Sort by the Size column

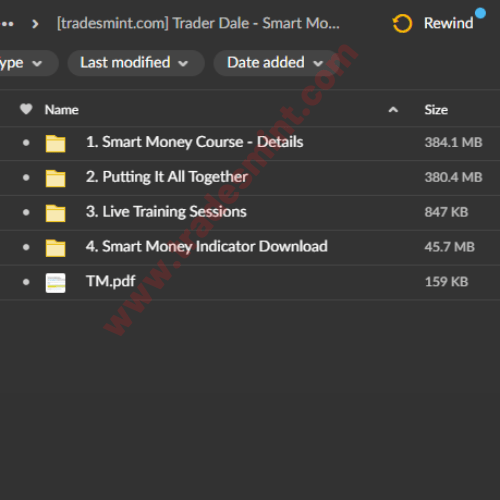point(436,110)
